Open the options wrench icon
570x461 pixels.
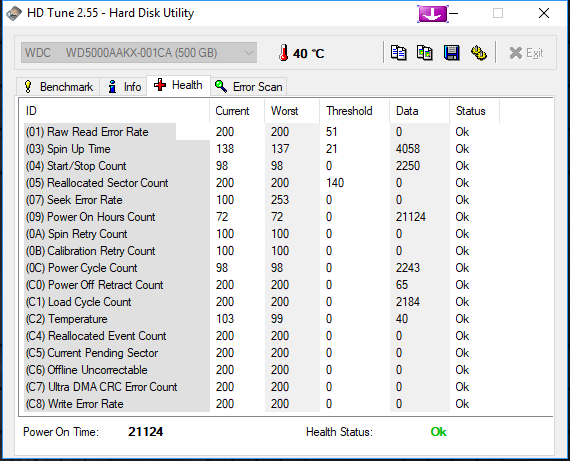click(x=478, y=53)
